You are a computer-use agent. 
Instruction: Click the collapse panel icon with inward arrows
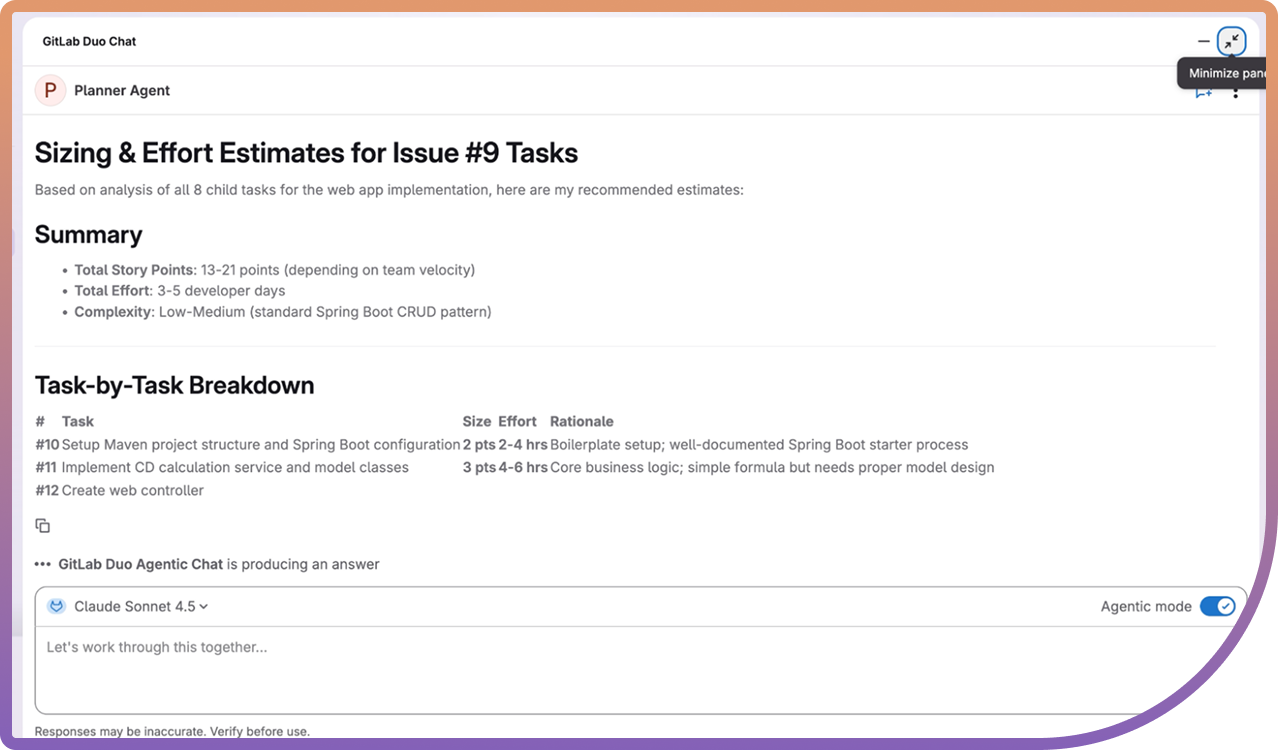(x=1231, y=41)
